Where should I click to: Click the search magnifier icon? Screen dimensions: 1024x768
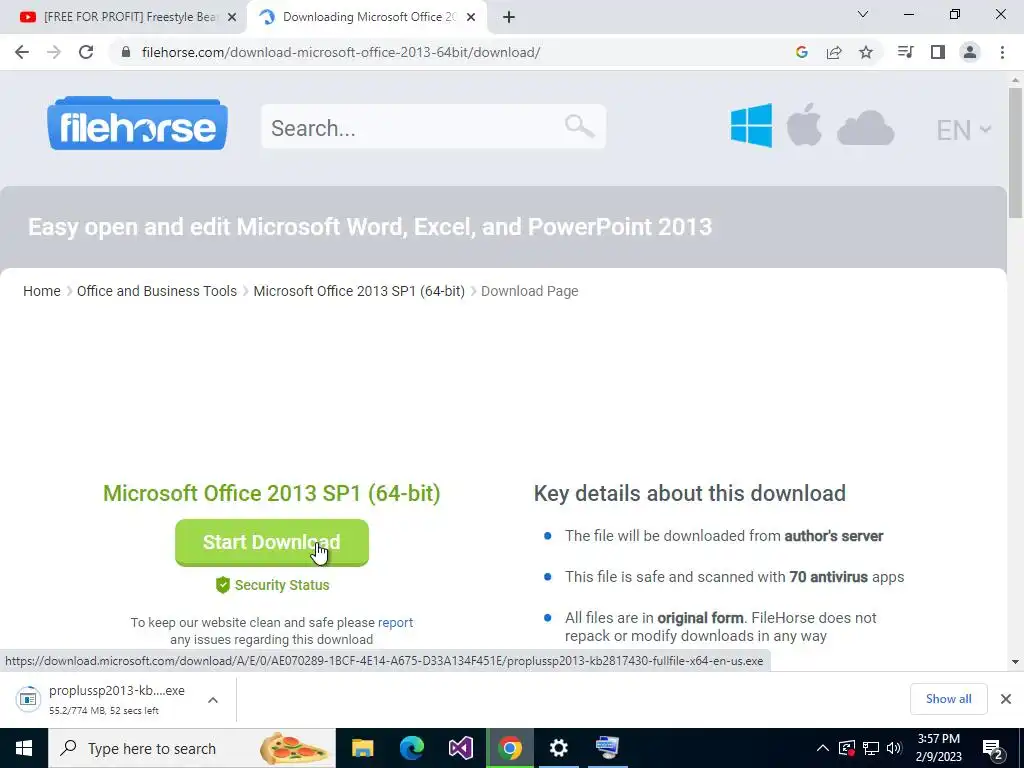(579, 126)
